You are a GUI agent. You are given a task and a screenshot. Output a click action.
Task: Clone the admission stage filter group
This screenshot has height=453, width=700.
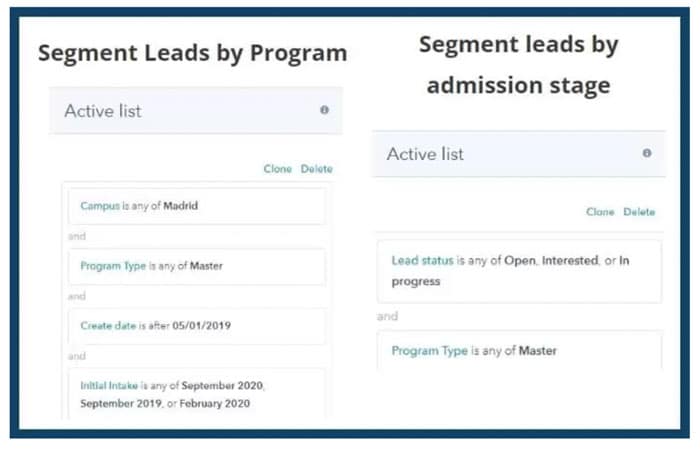click(x=600, y=212)
